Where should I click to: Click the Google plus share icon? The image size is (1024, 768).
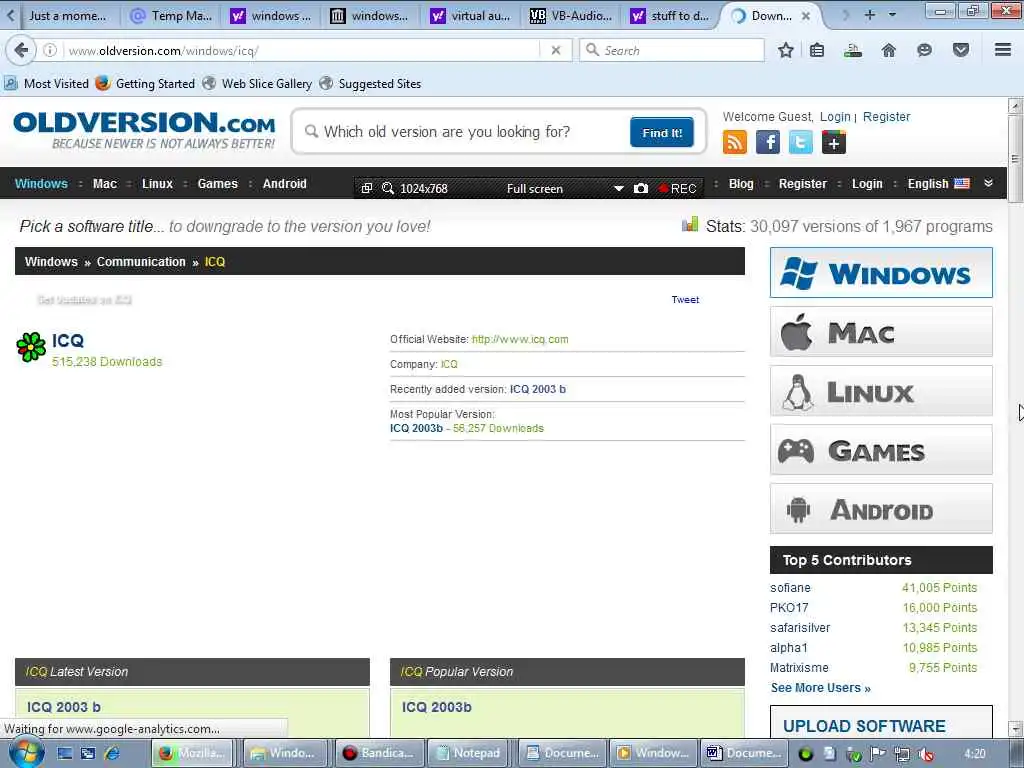coord(834,142)
